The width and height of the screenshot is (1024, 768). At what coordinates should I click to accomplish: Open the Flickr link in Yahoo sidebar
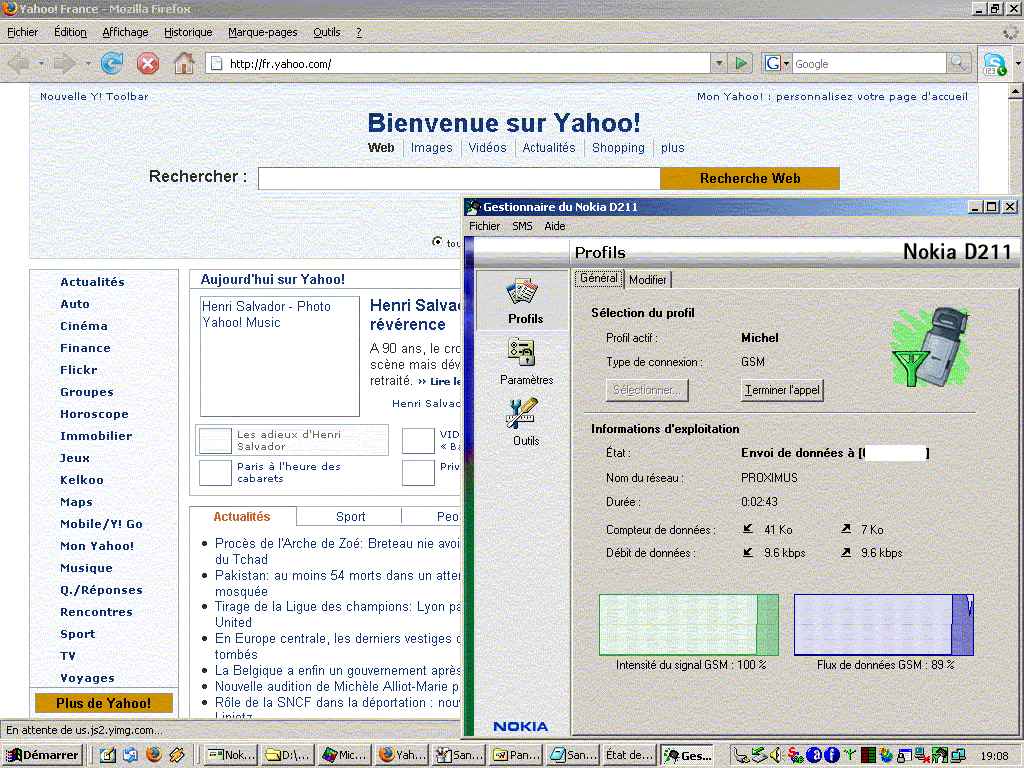pyautogui.click(x=78, y=370)
